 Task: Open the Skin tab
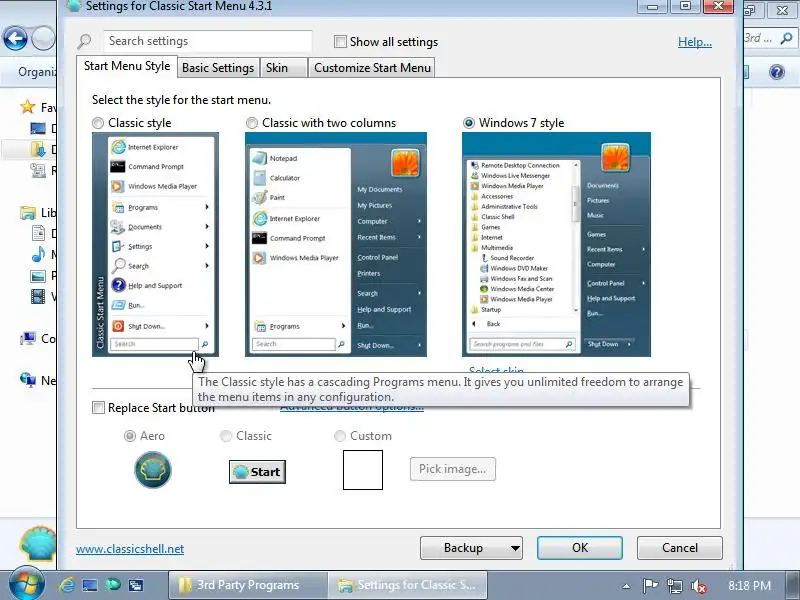284,68
